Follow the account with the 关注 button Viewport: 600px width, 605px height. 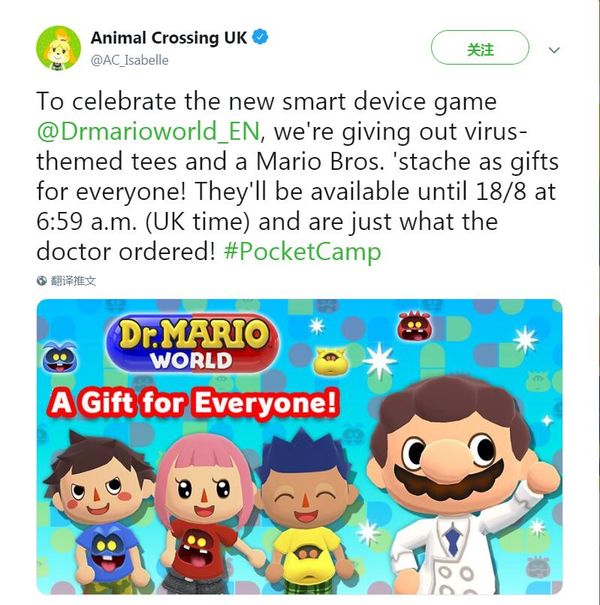click(480, 47)
